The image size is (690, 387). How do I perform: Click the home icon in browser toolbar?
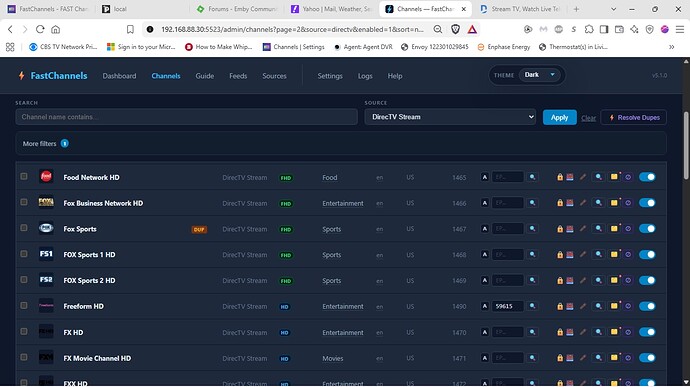point(55,29)
